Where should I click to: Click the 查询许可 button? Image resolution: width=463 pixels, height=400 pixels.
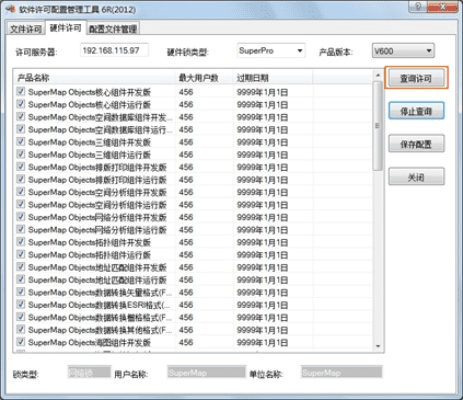pos(416,78)
